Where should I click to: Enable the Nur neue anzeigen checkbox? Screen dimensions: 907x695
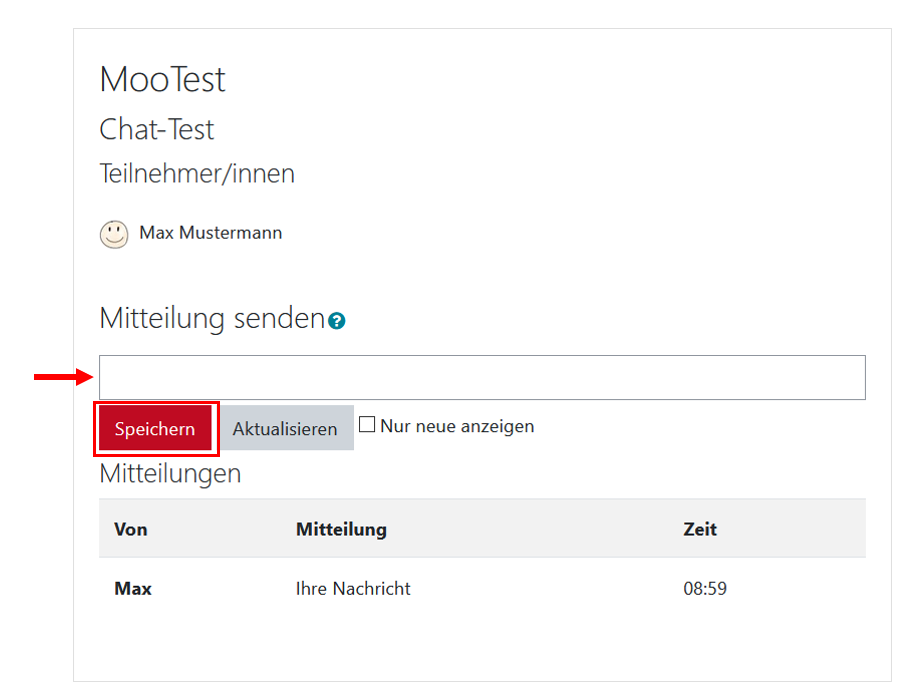367,424
